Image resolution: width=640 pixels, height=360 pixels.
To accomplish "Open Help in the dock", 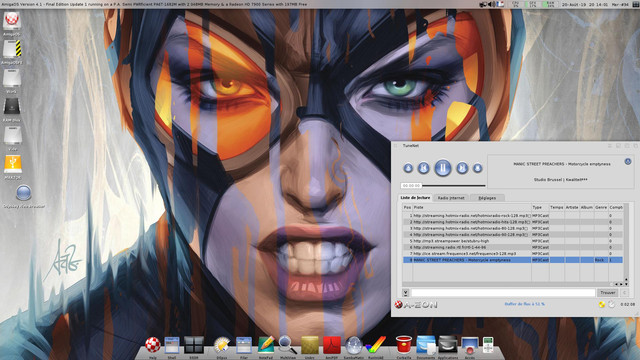I will pos(153,345).
